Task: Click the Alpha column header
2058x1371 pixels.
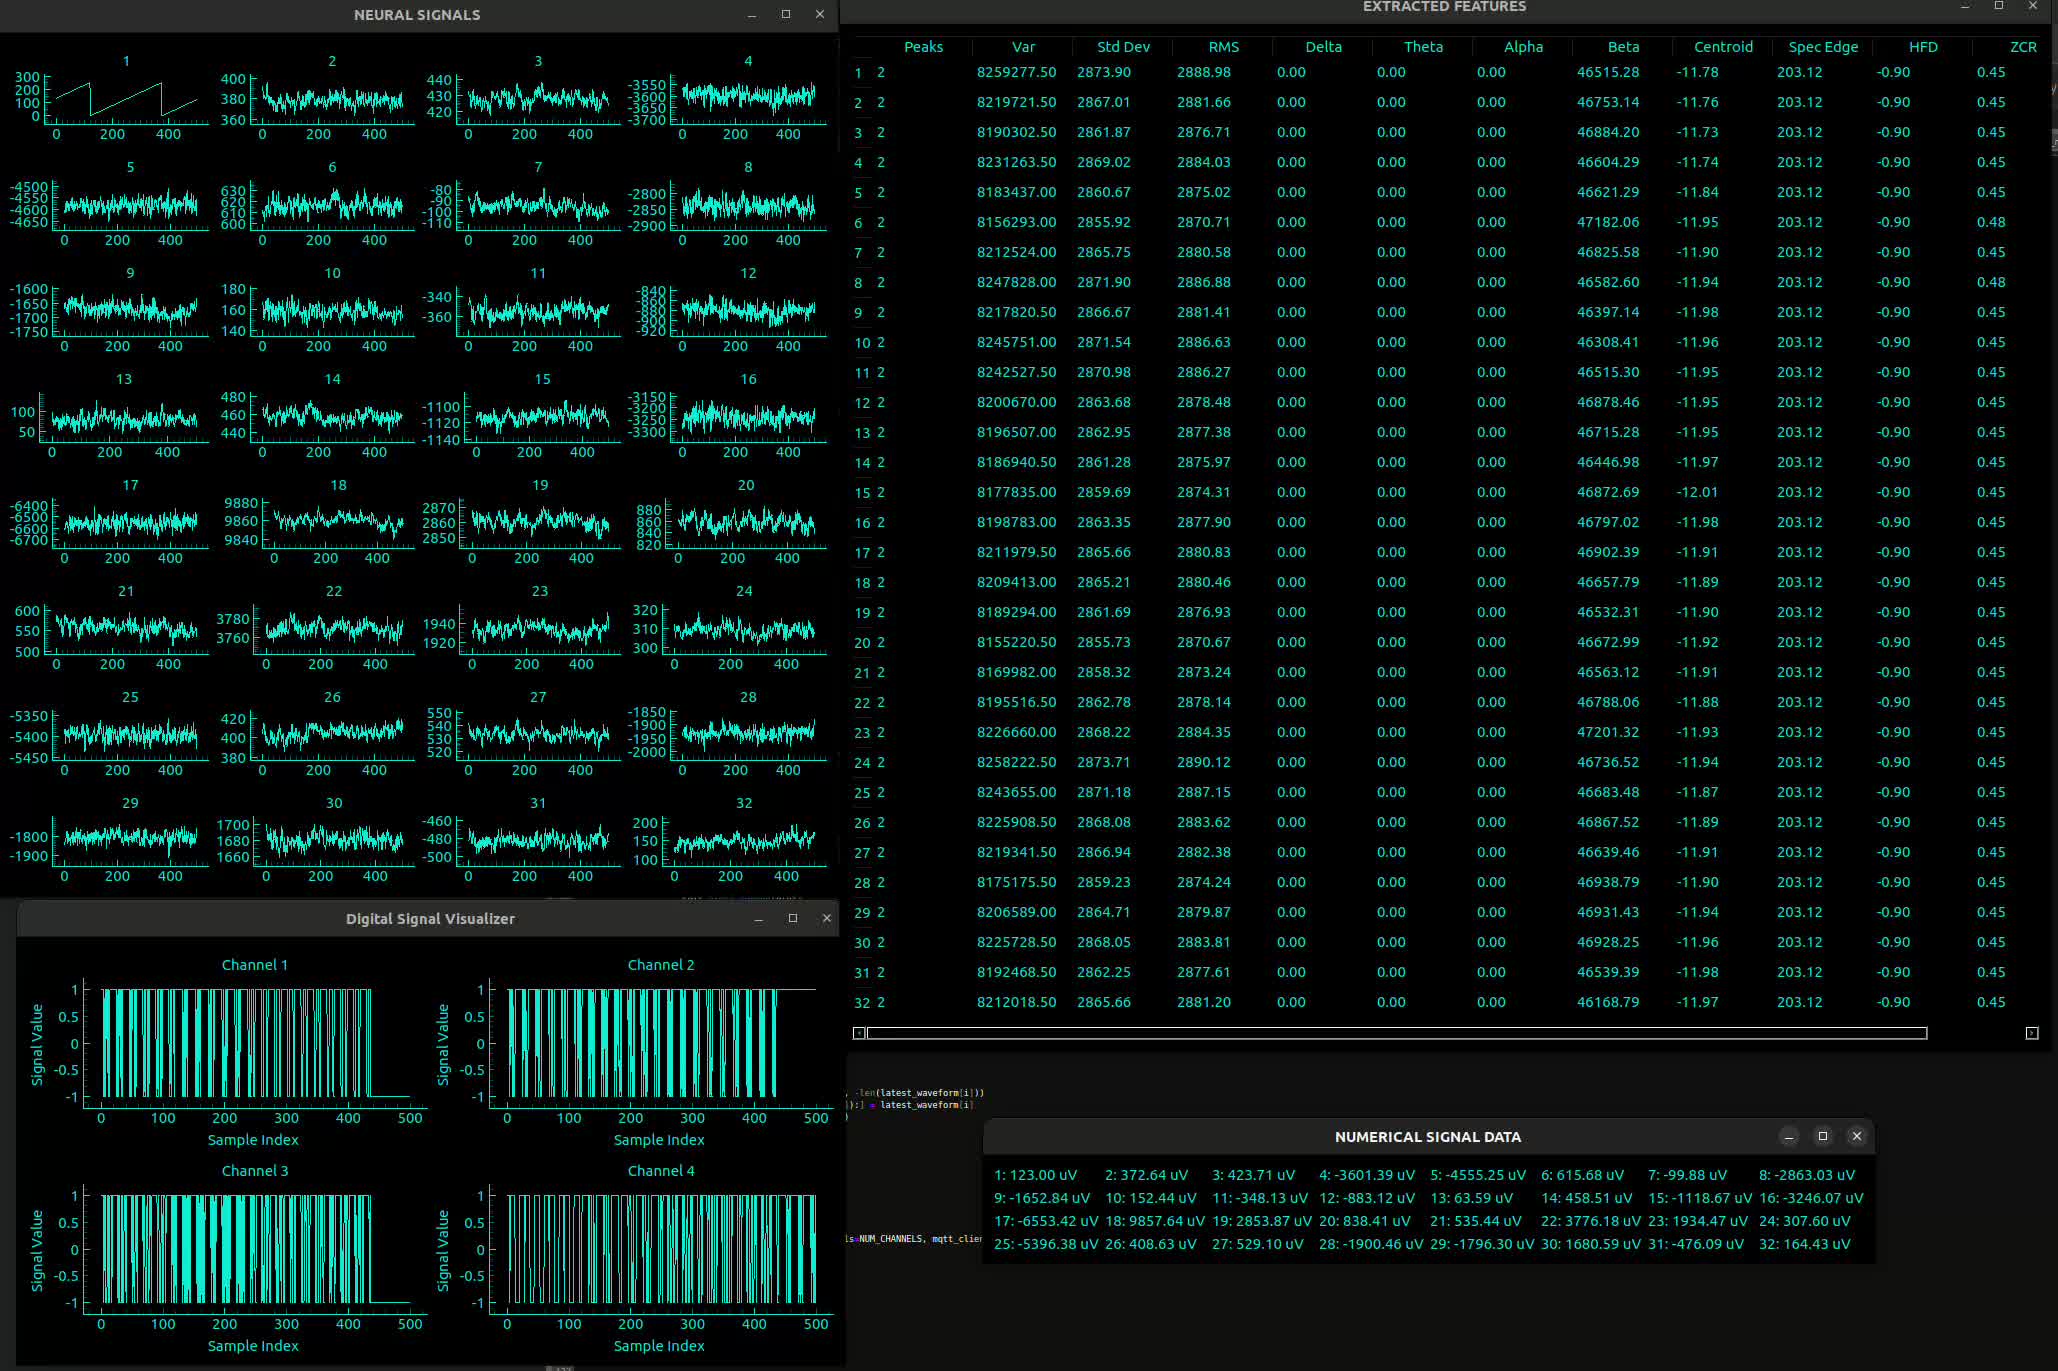Action: pos(1523,47)
